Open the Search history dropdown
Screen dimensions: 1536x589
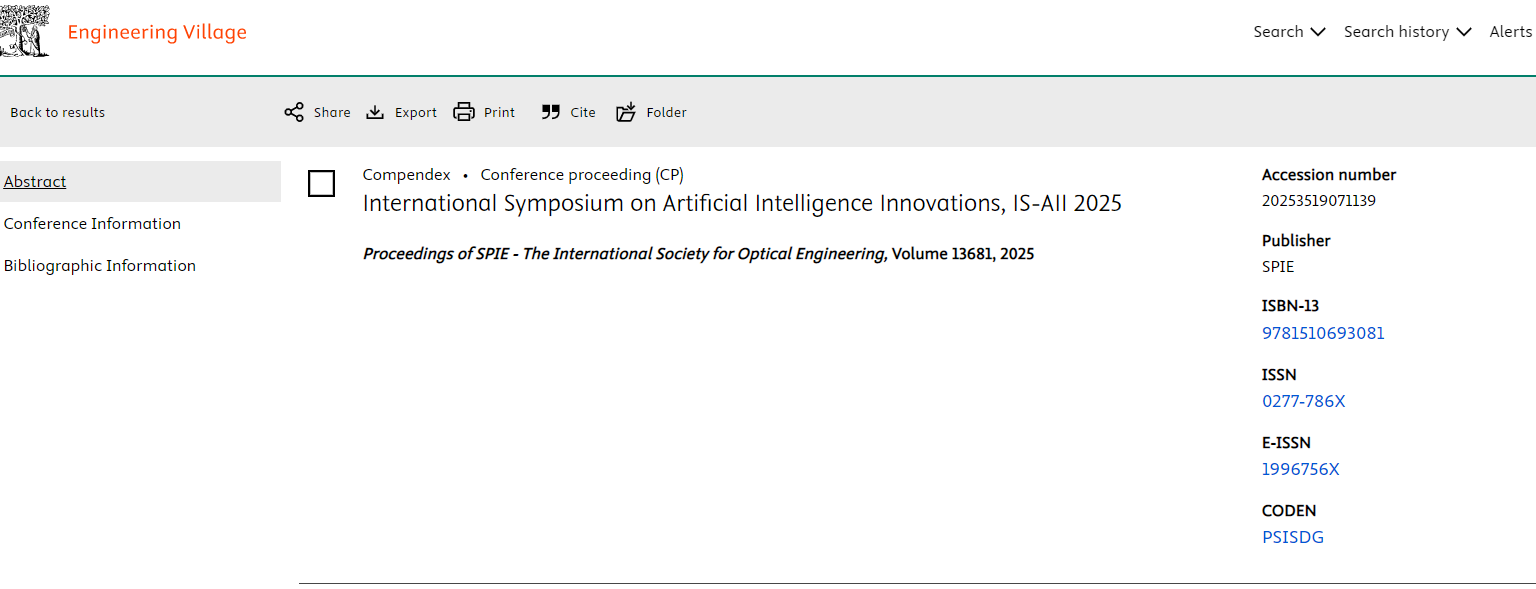coord(1407,32)
